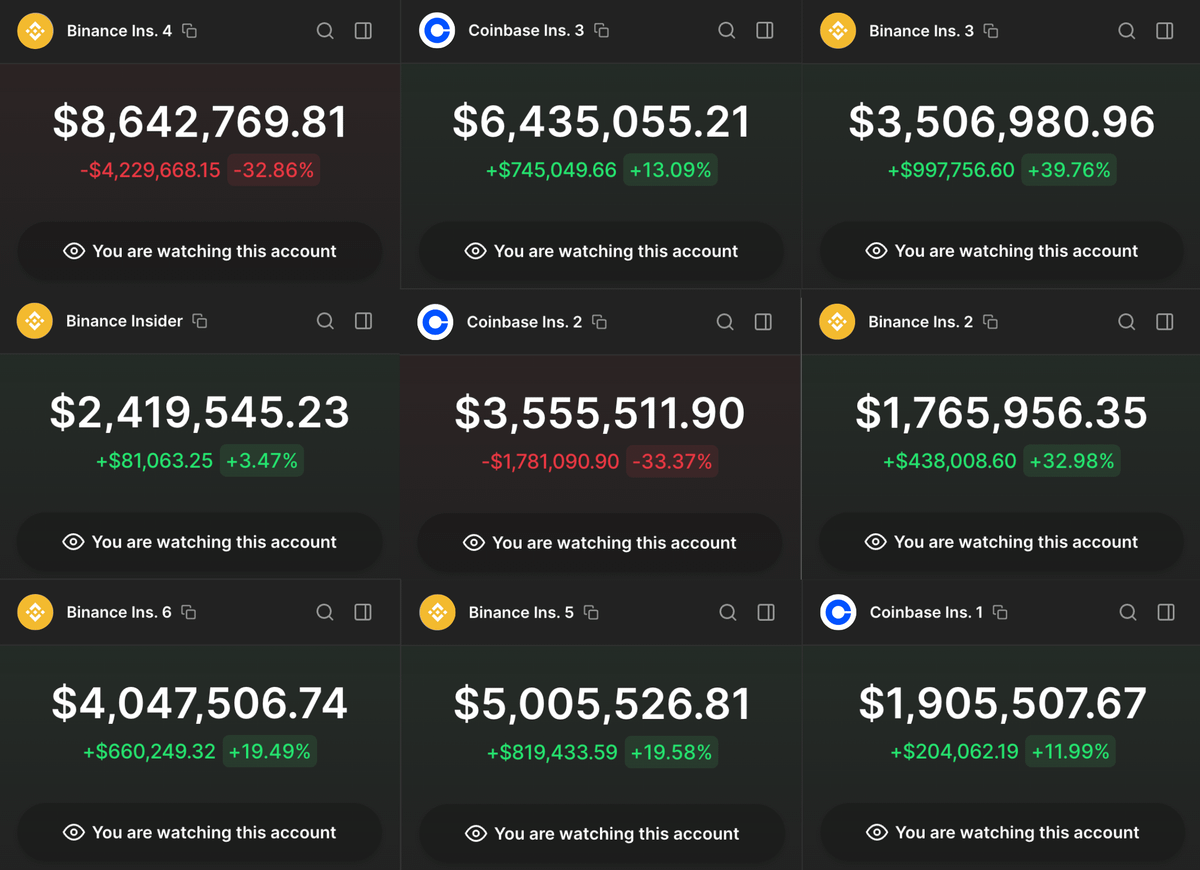Copy address of Binance Ins. 6 account

[x=189, y=612]
